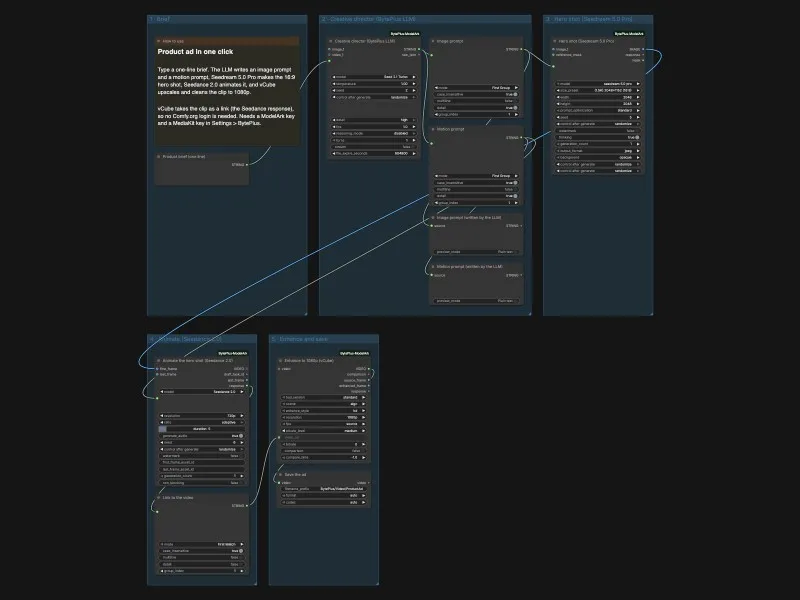Select the 4 · Animate group title

click(186, 339)
